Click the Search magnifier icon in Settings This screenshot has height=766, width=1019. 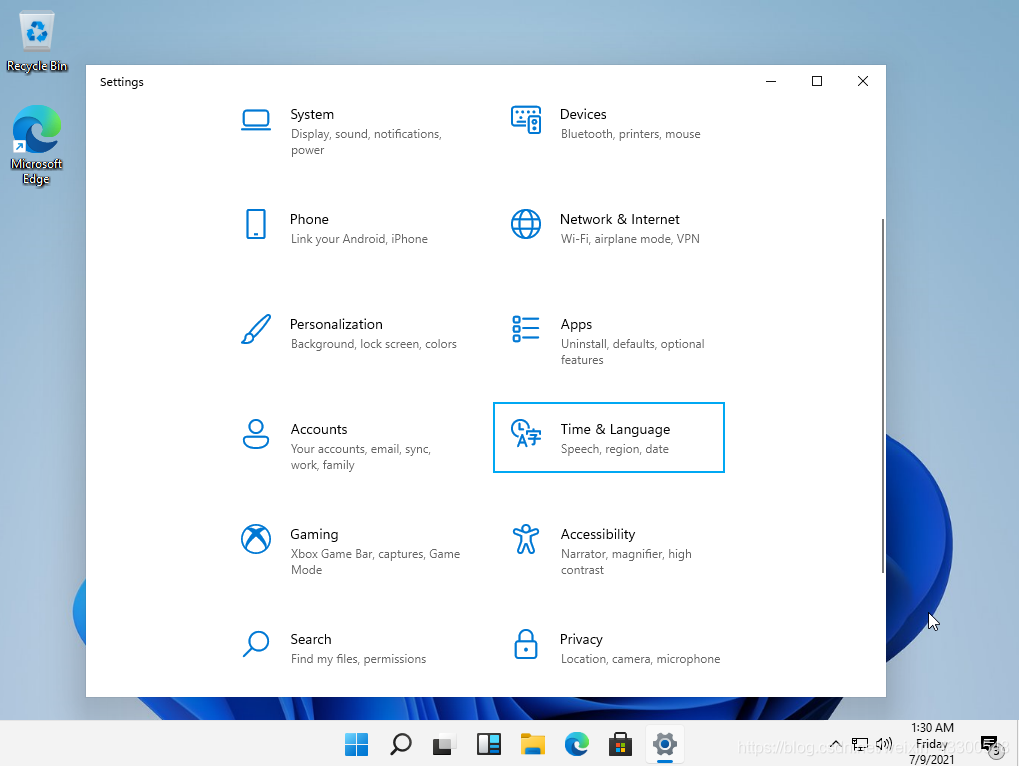click(x=256, y=644)
